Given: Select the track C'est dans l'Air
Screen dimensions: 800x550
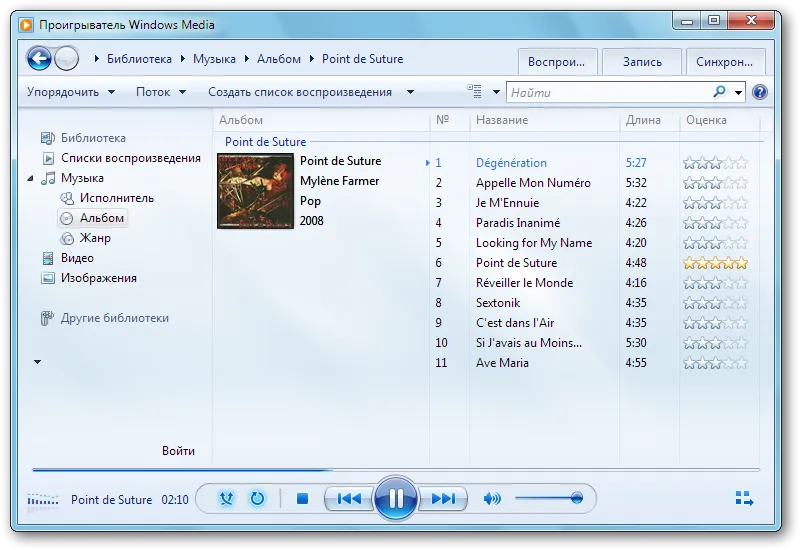Looking at the screenshot, I should [x=515, y=322].
